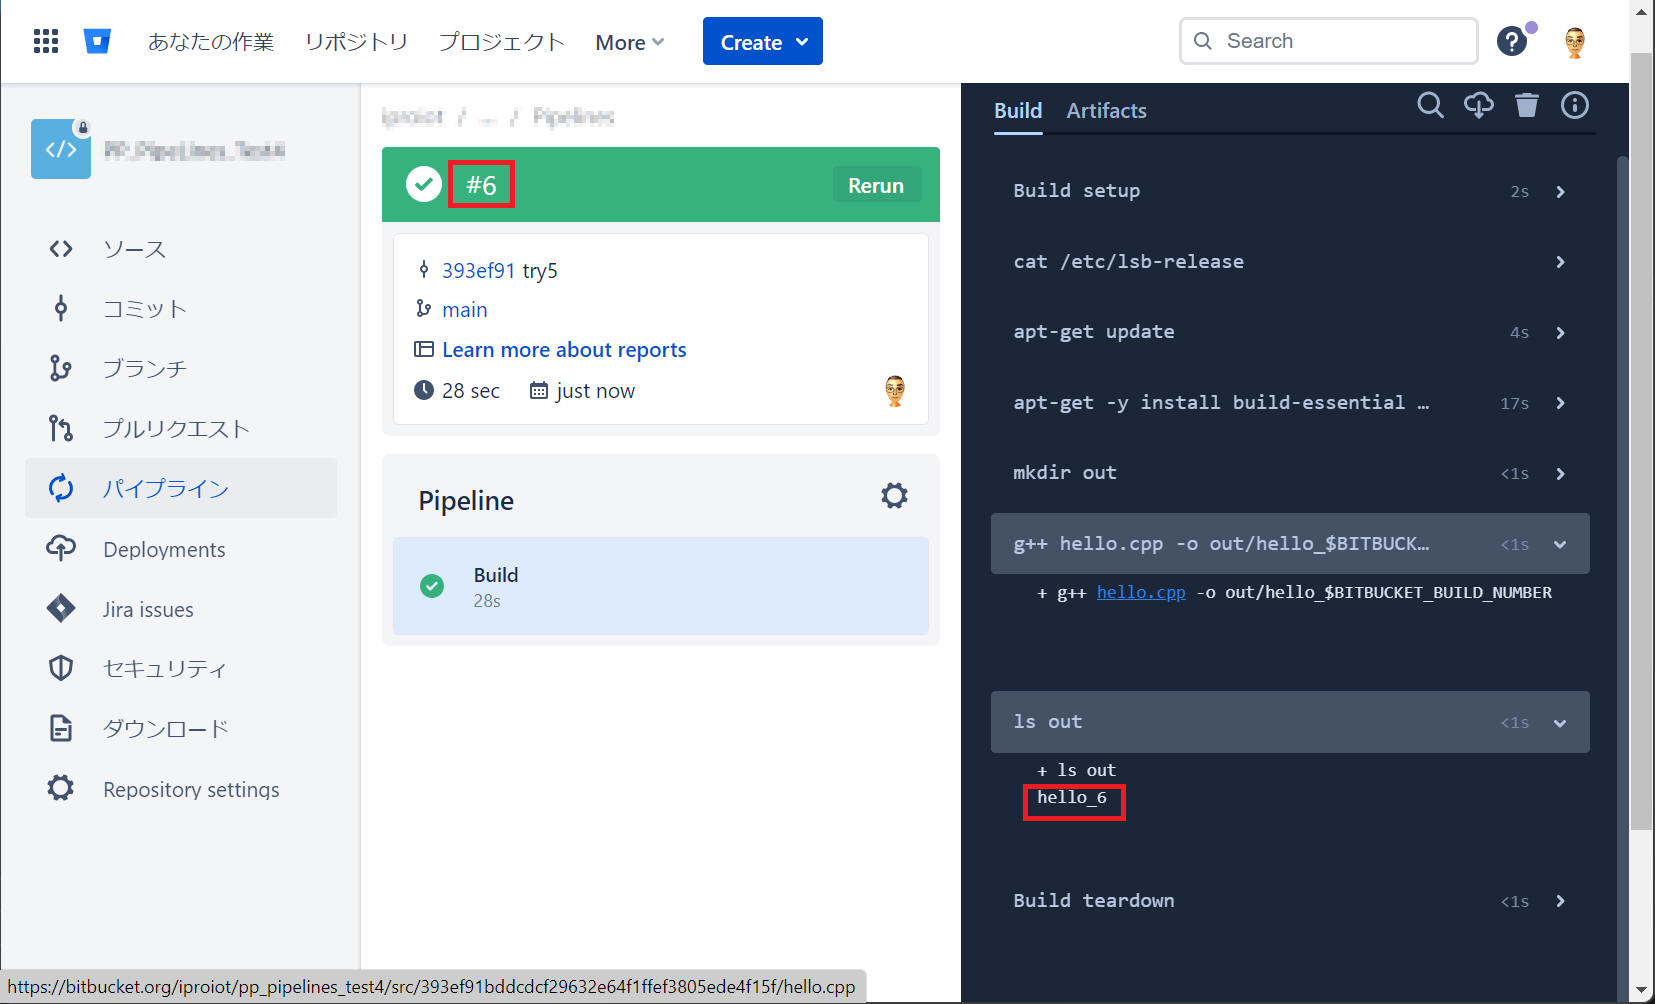Screen dimensions: 1655x1004
Task: Open the hello.cpp file link
Action: tap(1140, 592)
